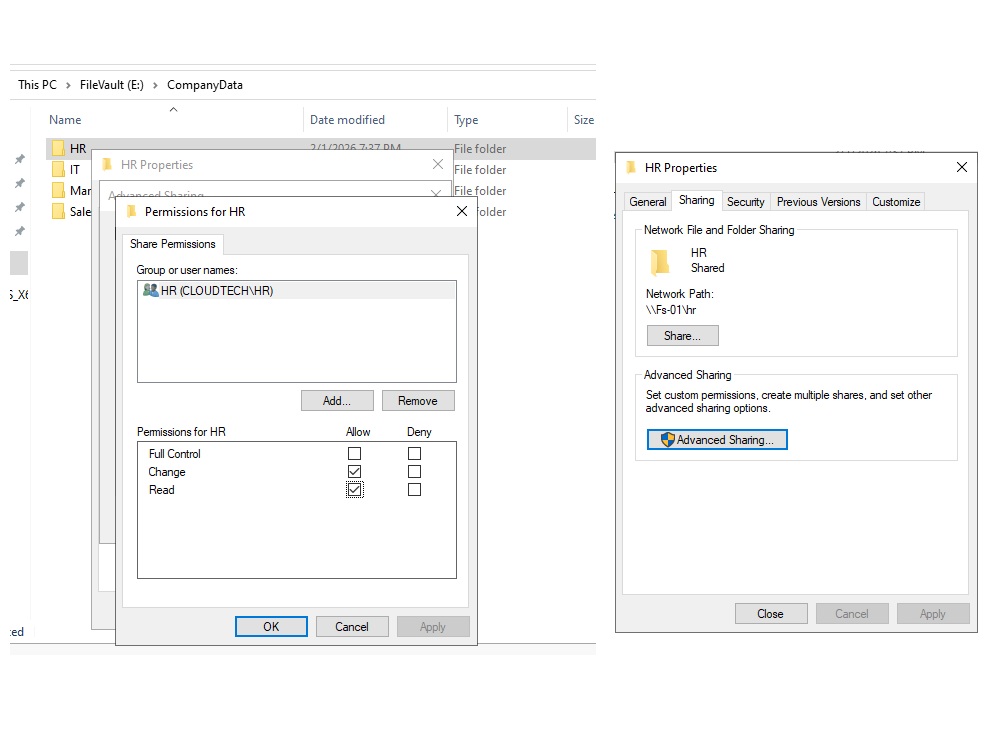
Task: Enable Full Control Allow checkbox
Action: 354,454
